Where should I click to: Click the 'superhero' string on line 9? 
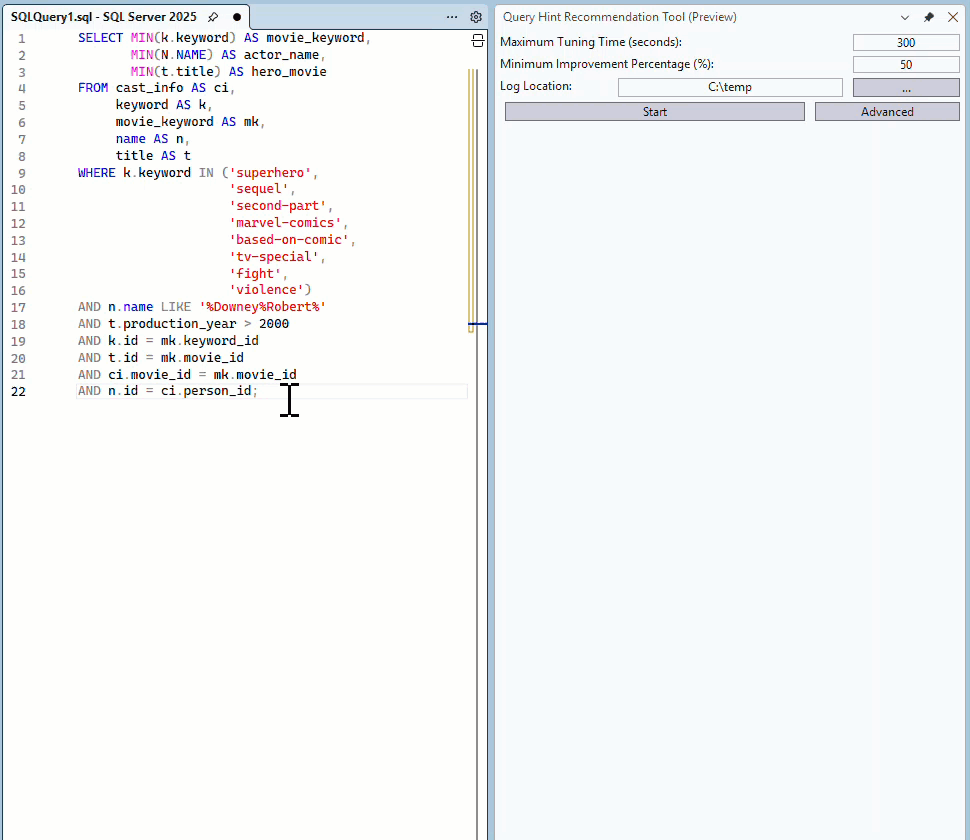click(270, 173)
